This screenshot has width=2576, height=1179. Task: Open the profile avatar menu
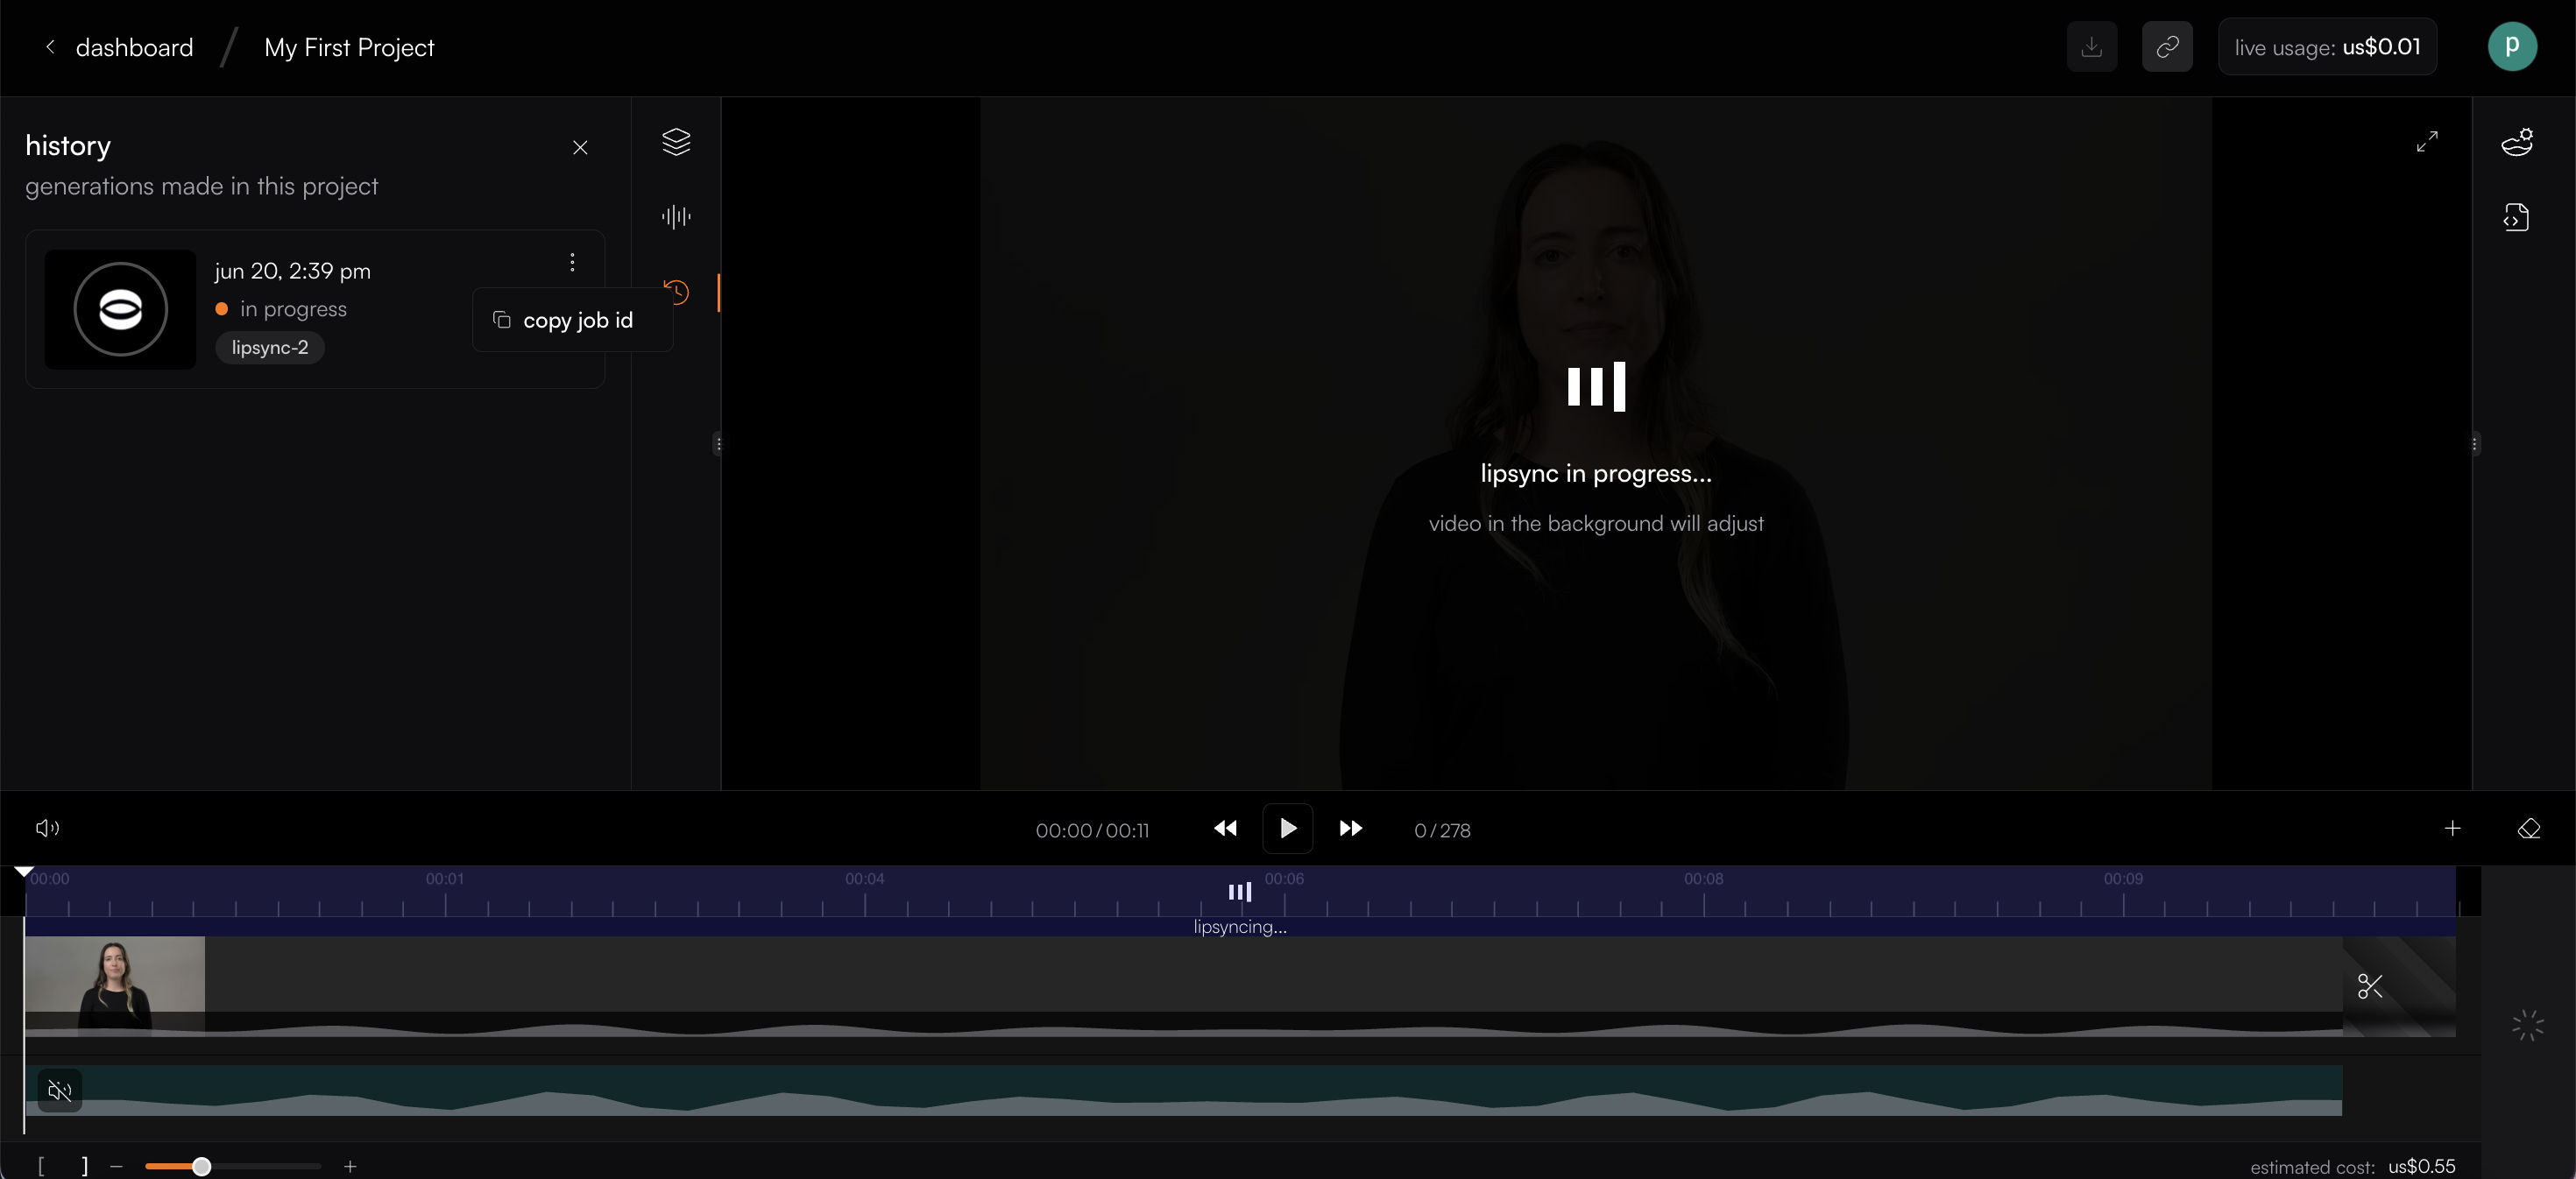(2512, 46)
